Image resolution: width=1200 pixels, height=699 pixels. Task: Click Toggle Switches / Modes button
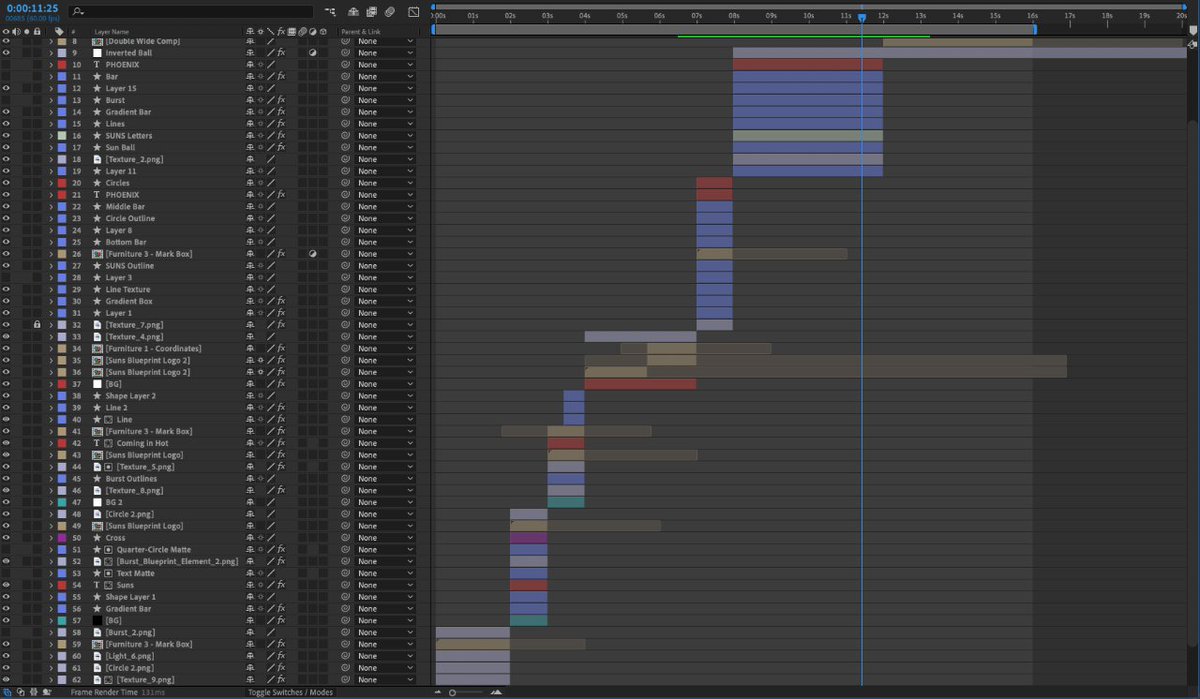tap(290, 692)
